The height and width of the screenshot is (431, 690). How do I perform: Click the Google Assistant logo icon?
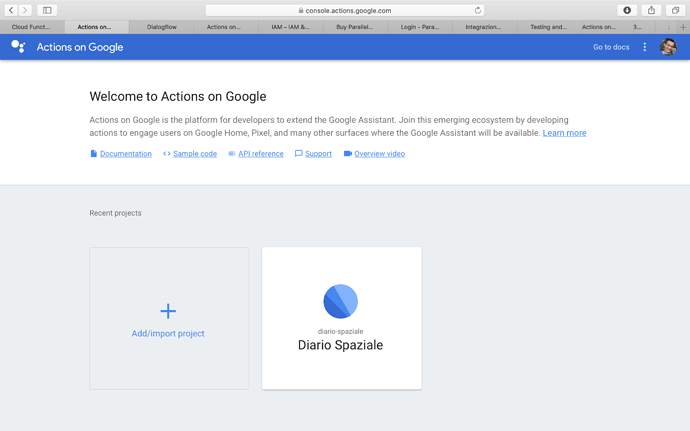18,47
